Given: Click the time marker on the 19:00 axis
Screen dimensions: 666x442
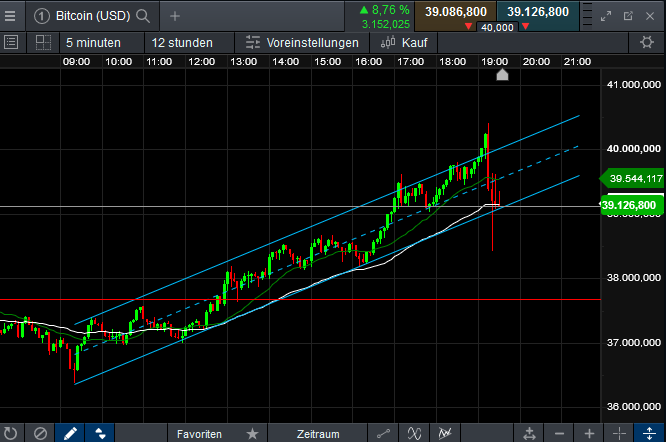Looking at the screenshot, I should click(x=502, y=75).
